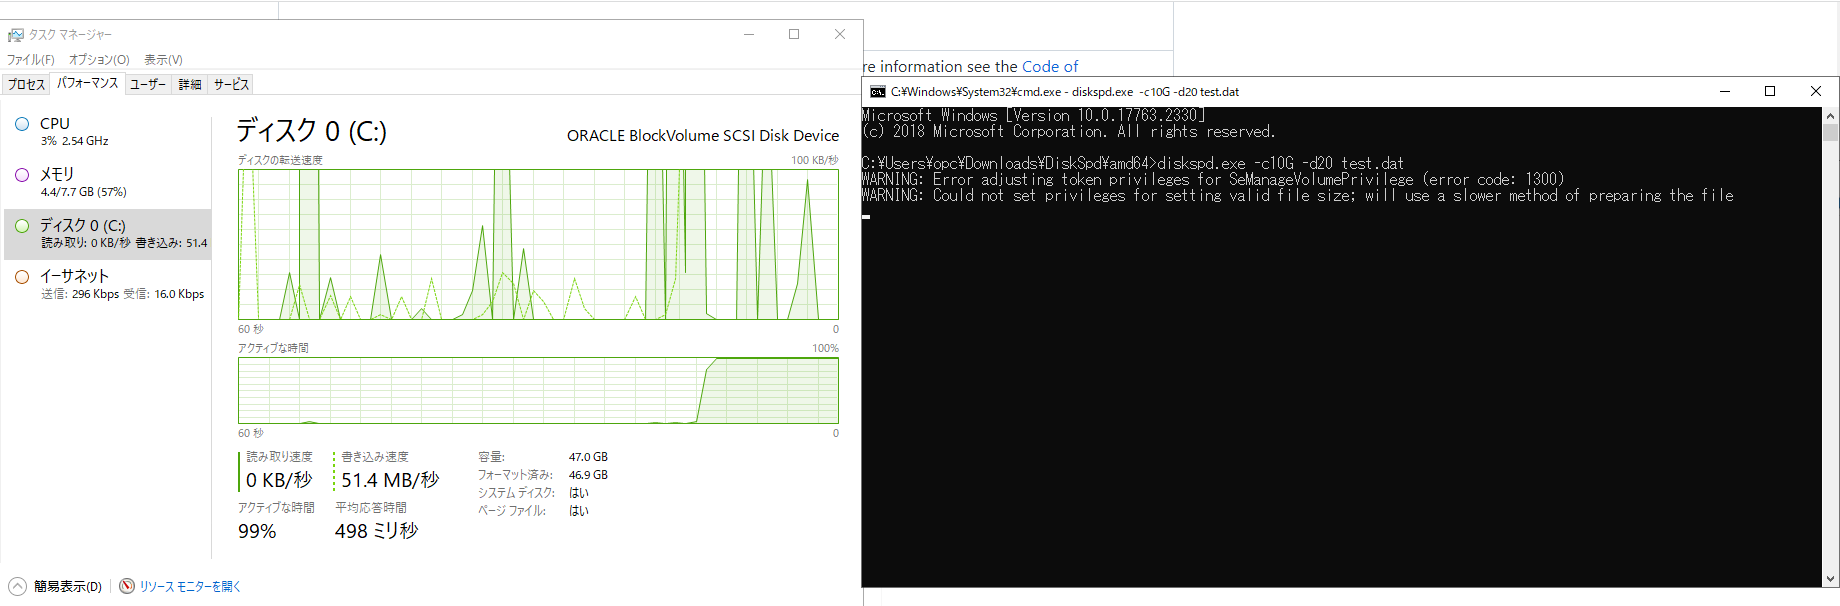Screen dimensions: 1840x606
Task: Click the 簡易表示 collapse chevron icon
Action: [17, 586]
